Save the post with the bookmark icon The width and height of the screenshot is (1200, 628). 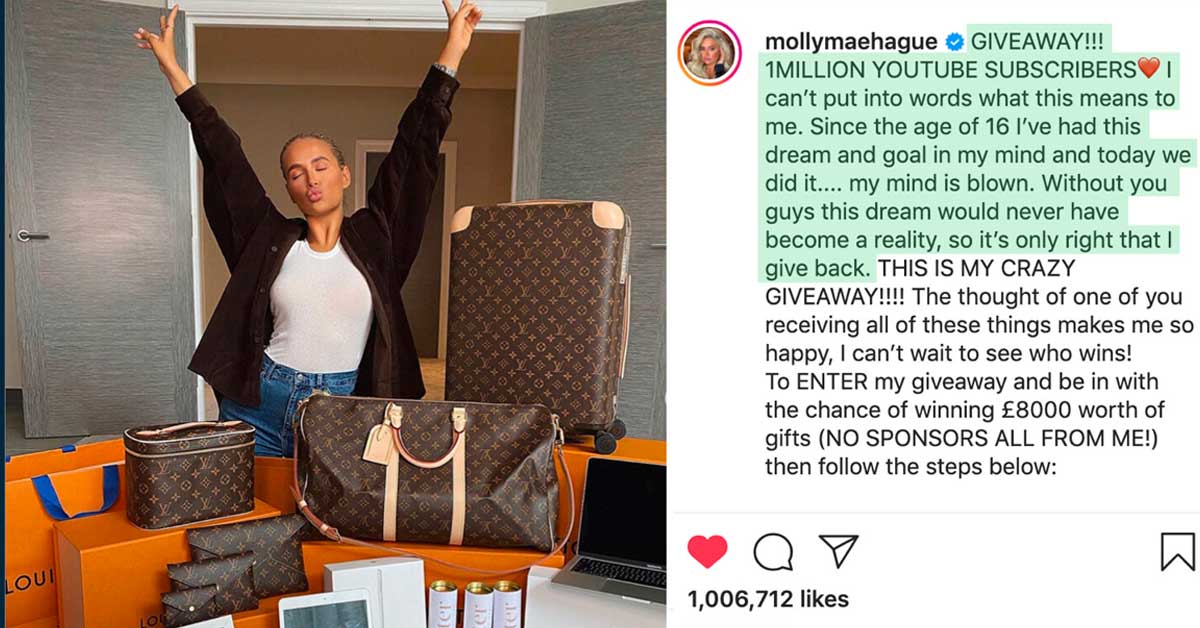(1177, 551)
